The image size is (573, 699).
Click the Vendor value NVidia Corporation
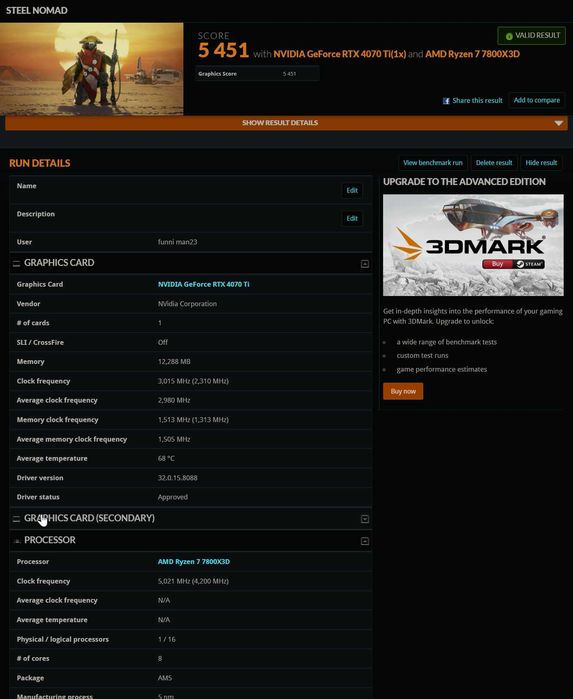pos(187,304)
